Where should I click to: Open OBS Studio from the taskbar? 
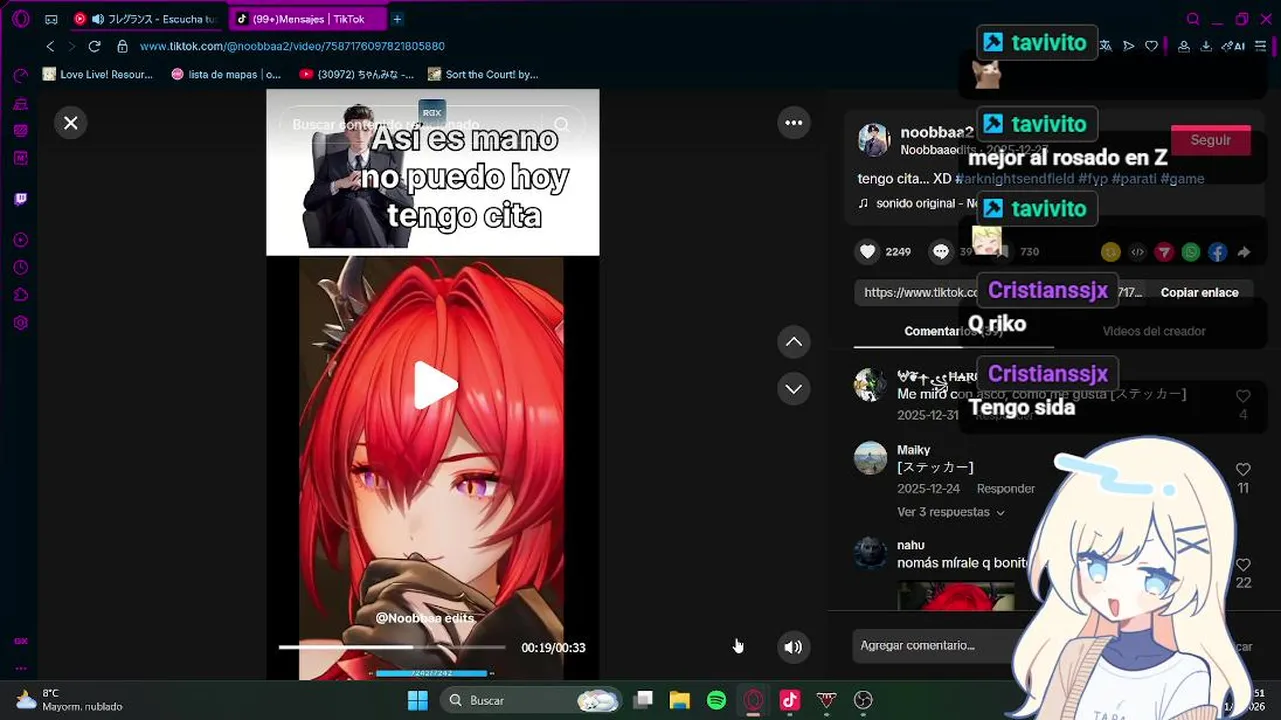pos(863,700)
